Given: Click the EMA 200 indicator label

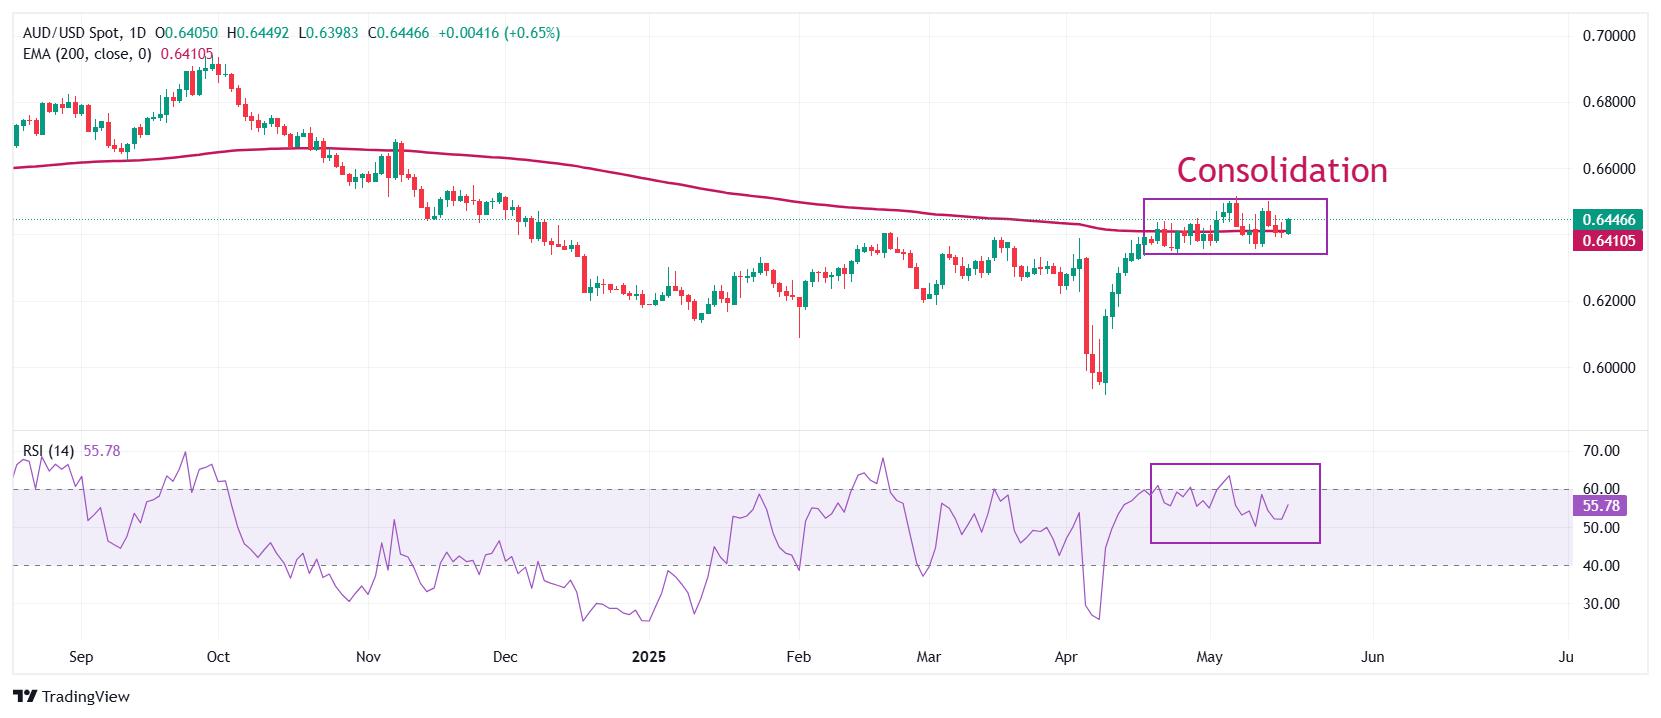Looking at the screenshot, I should pyautogui.click(x=87, y=54).
